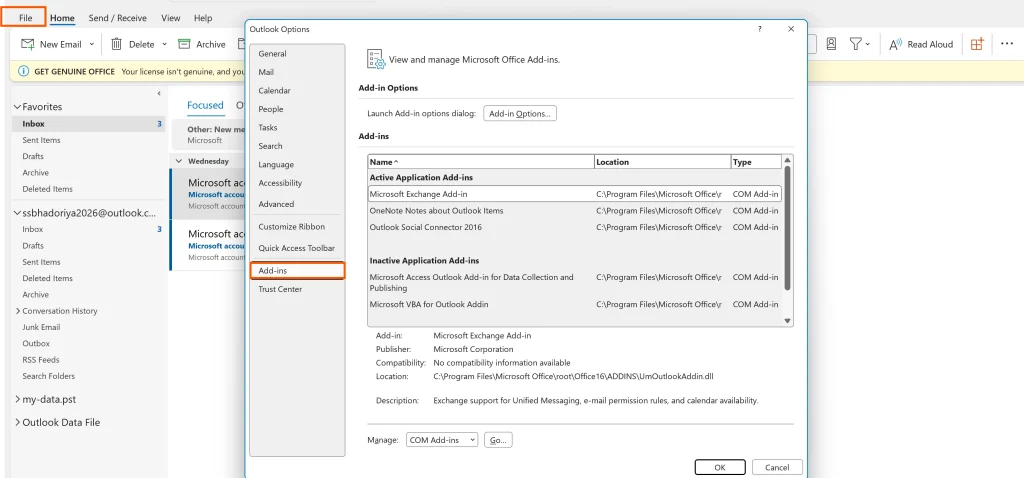
Task: Click Cancel in Outlook Options
Action: click(777, 468)
